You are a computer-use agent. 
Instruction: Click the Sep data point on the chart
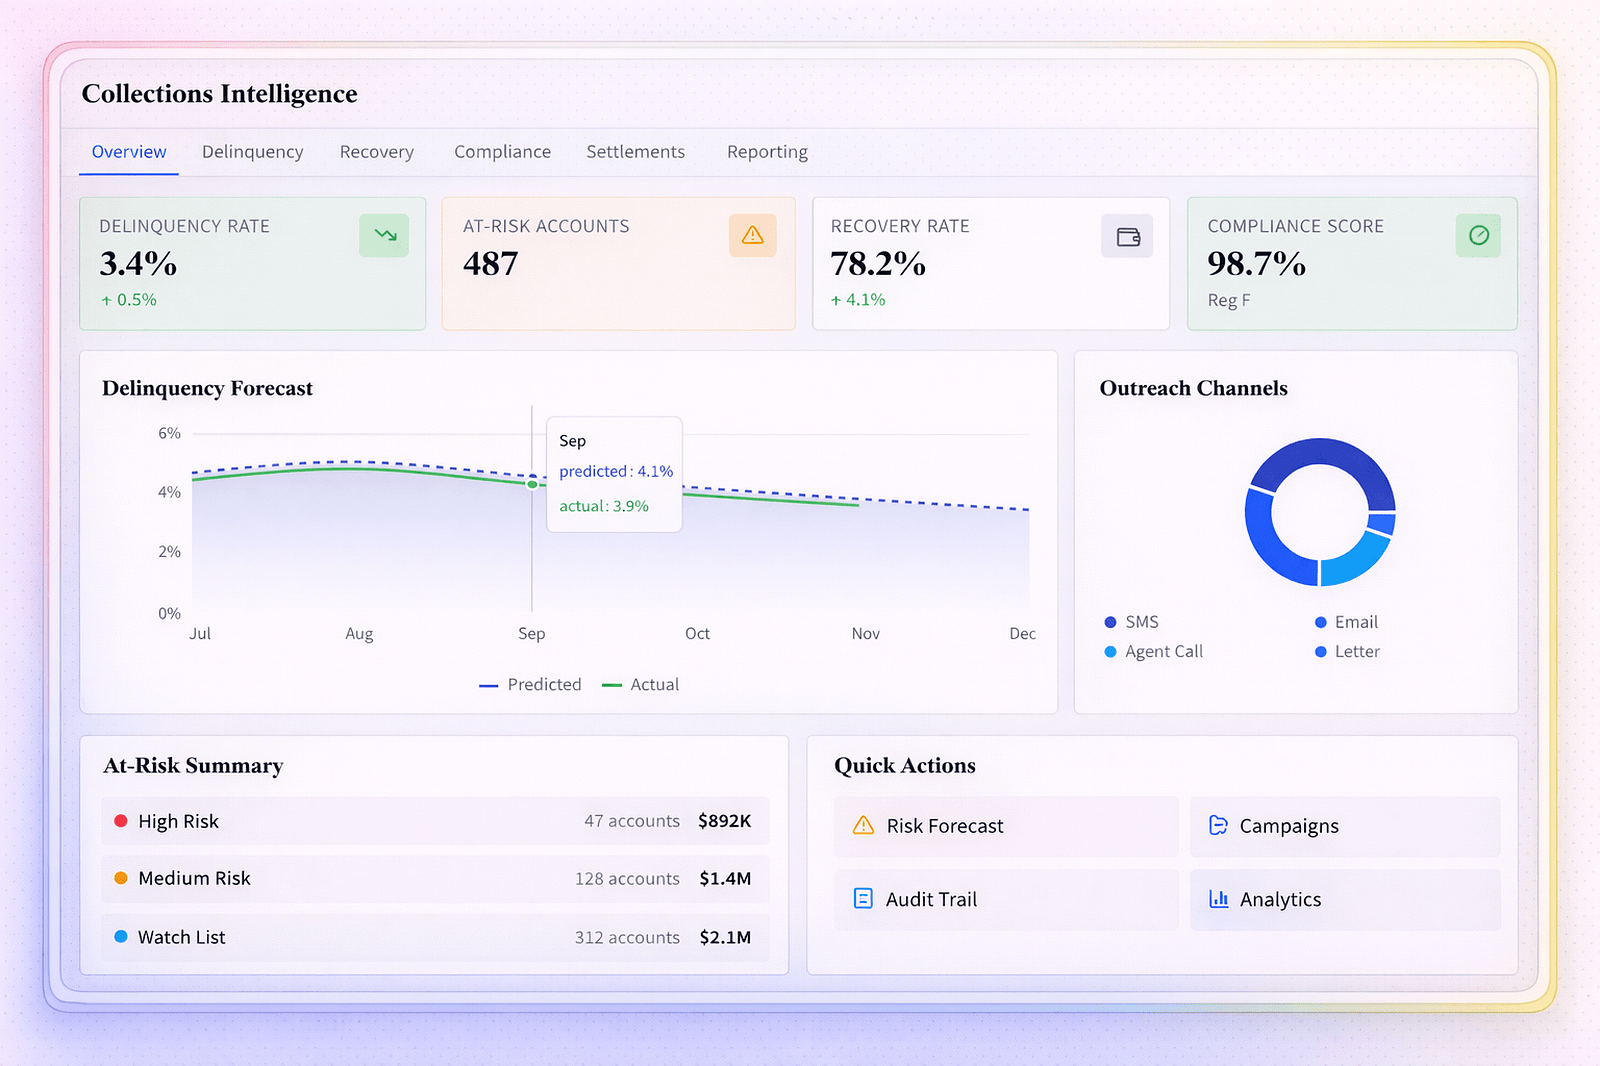[532, 484]
